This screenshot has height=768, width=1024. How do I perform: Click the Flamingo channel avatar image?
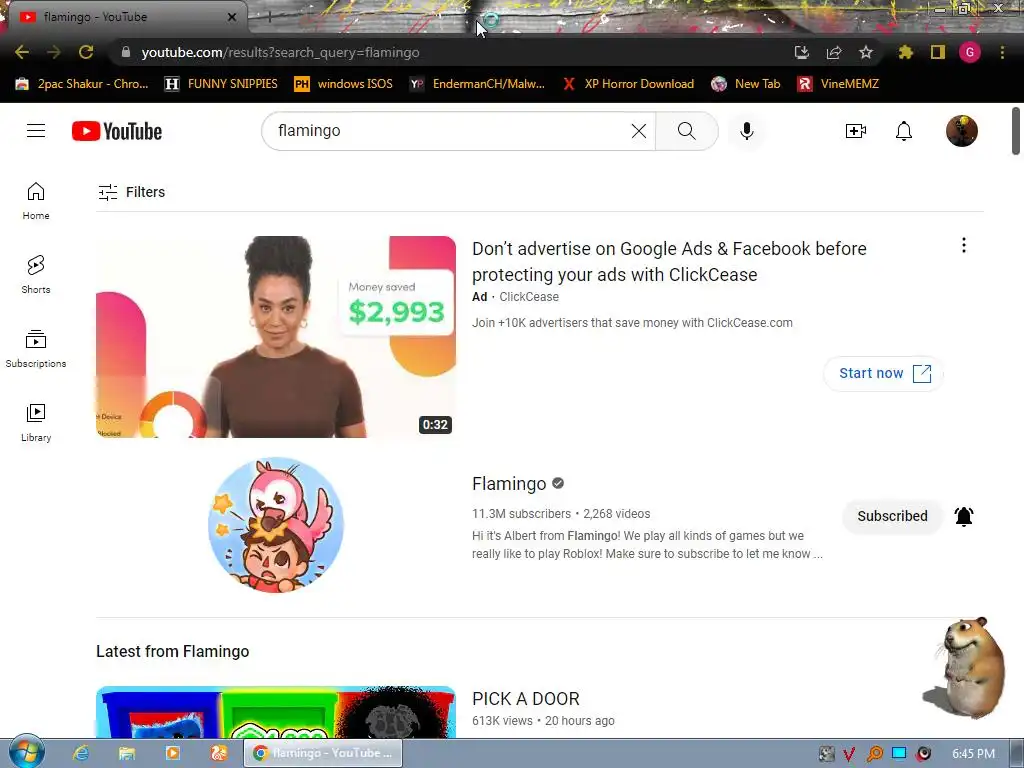click(x=276, y=524)
